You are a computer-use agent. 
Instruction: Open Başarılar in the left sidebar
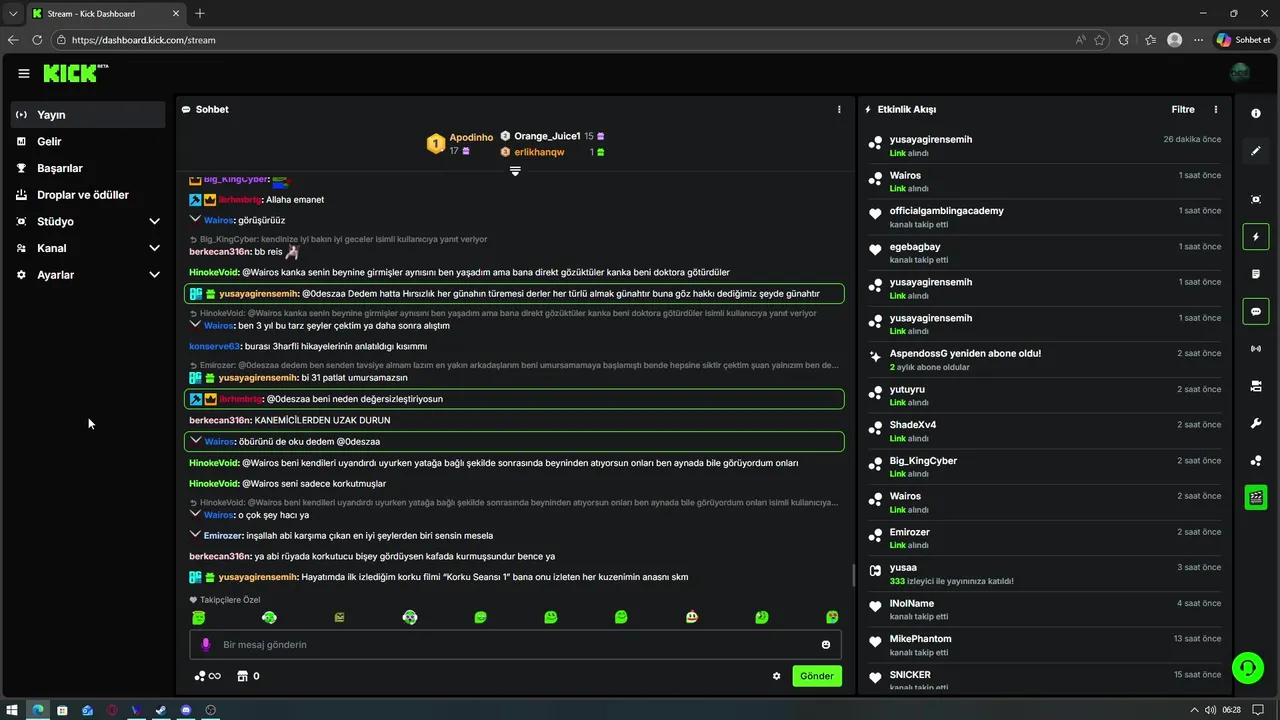[88, 168]
